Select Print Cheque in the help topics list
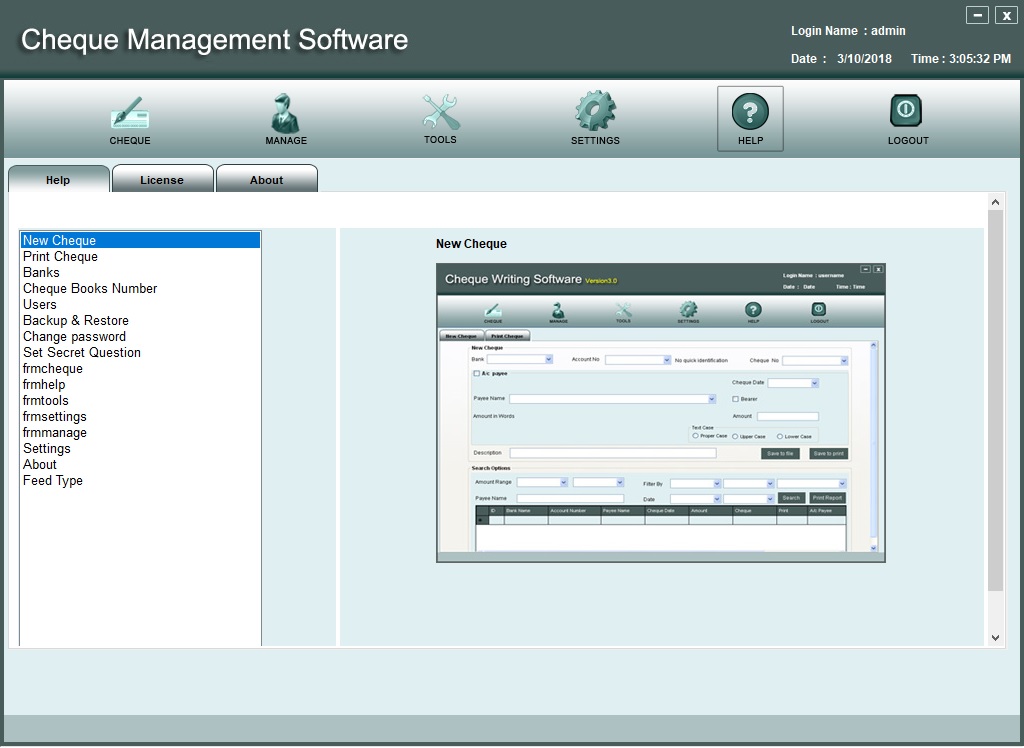The height and width of the screenshot is (748, 1024). pyautogui.click(x=61, y=257)
